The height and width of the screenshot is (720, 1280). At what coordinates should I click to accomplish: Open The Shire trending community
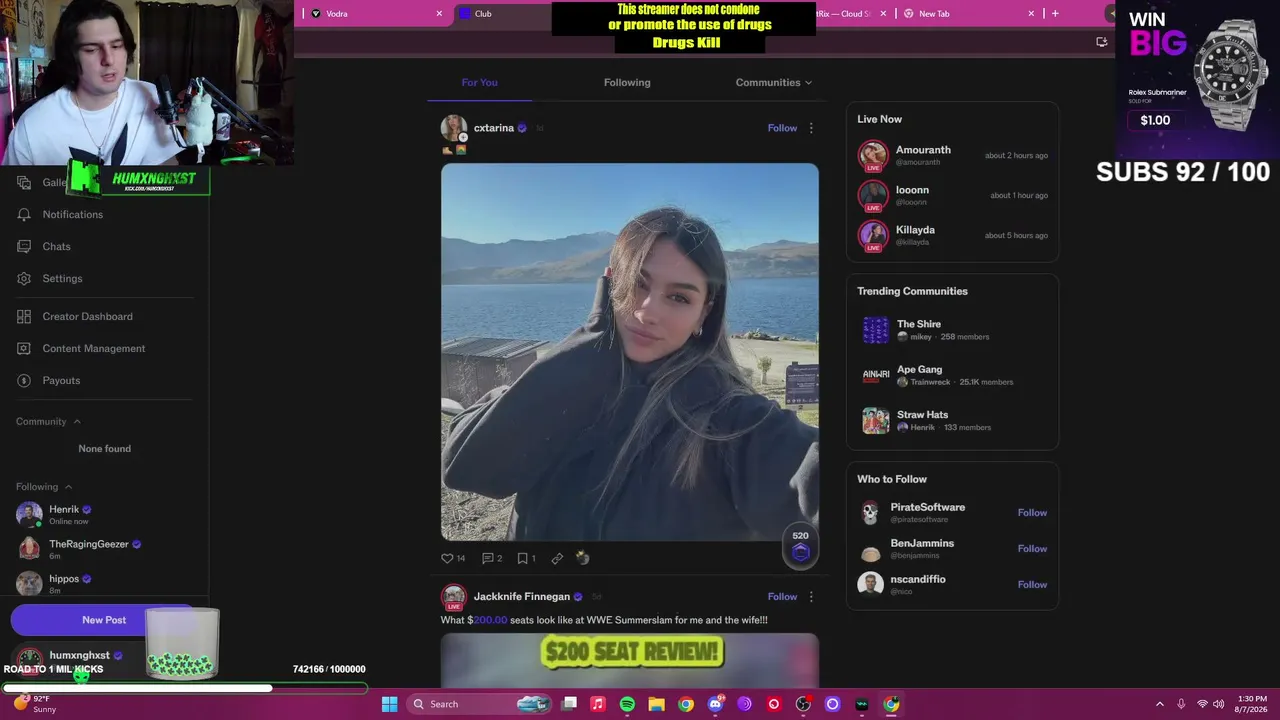point(952,330)
